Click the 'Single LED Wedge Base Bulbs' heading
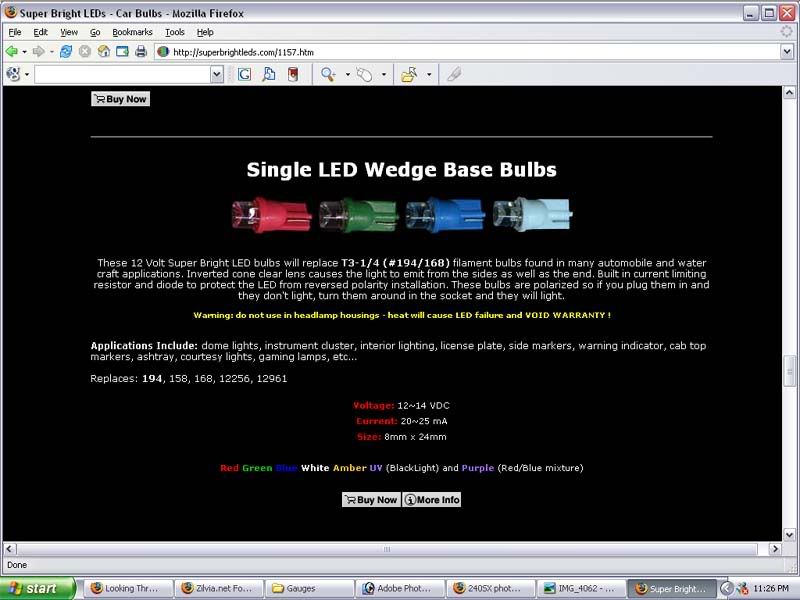 (x=402, y=169)
